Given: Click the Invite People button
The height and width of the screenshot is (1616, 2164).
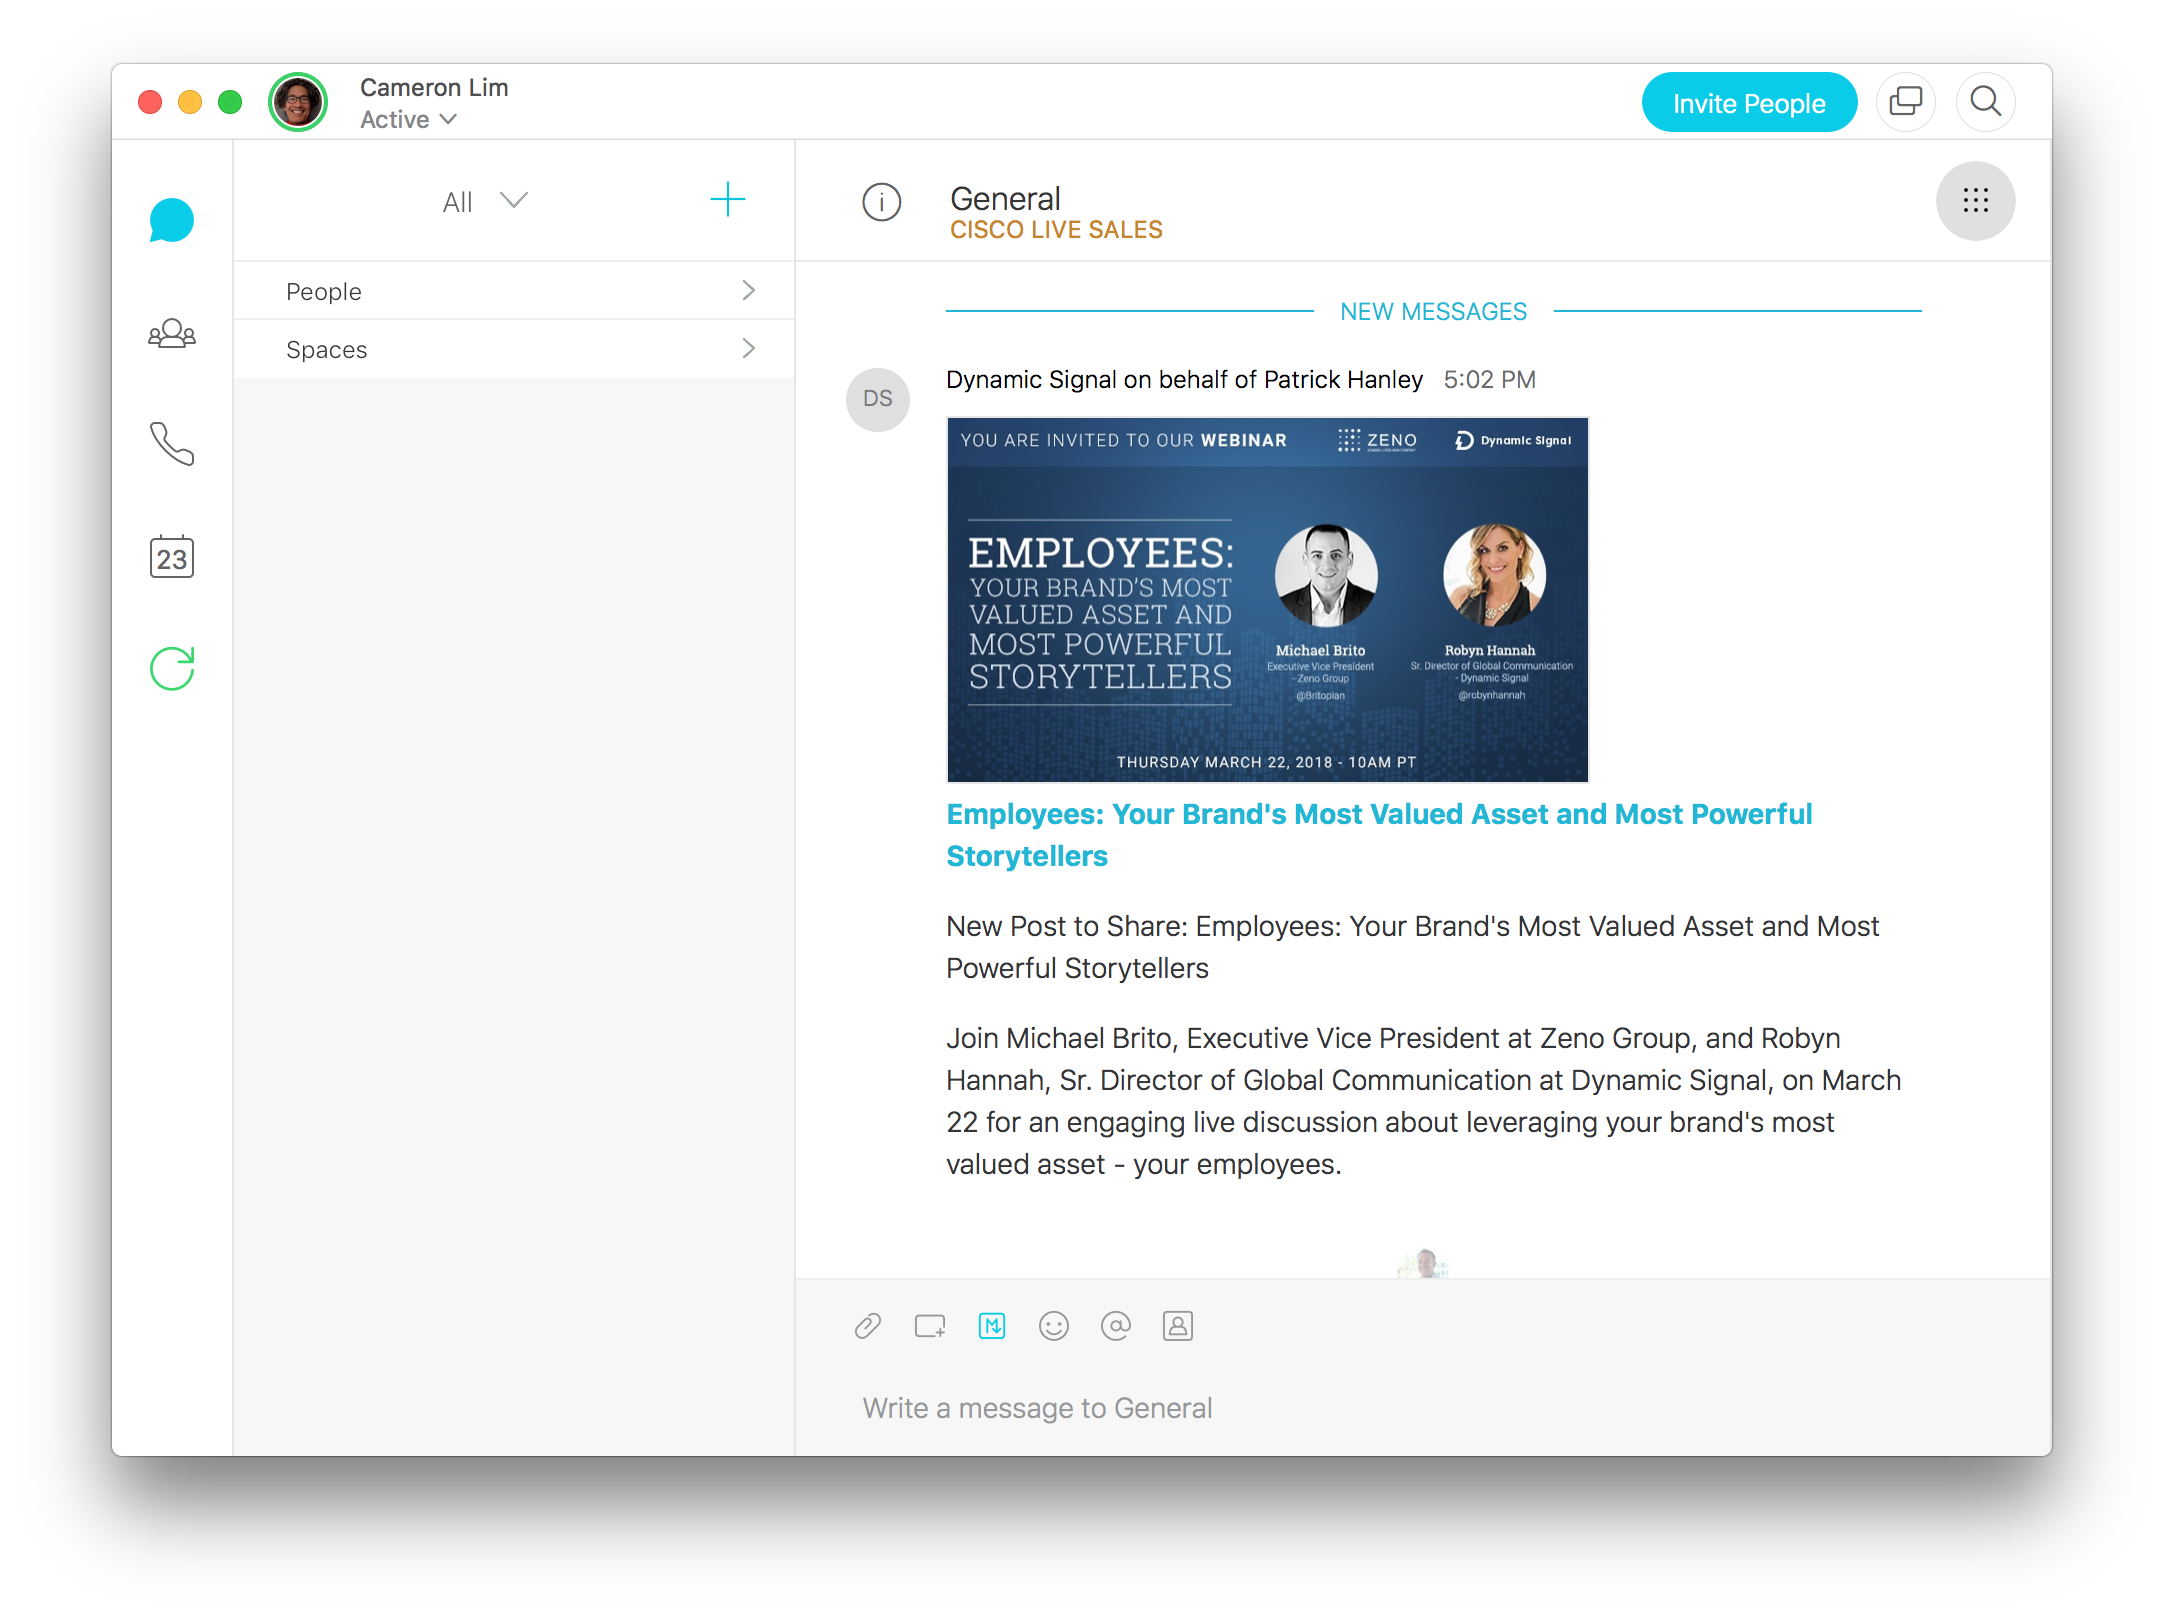Looking at the screenshot, I should coord(1748,103).
